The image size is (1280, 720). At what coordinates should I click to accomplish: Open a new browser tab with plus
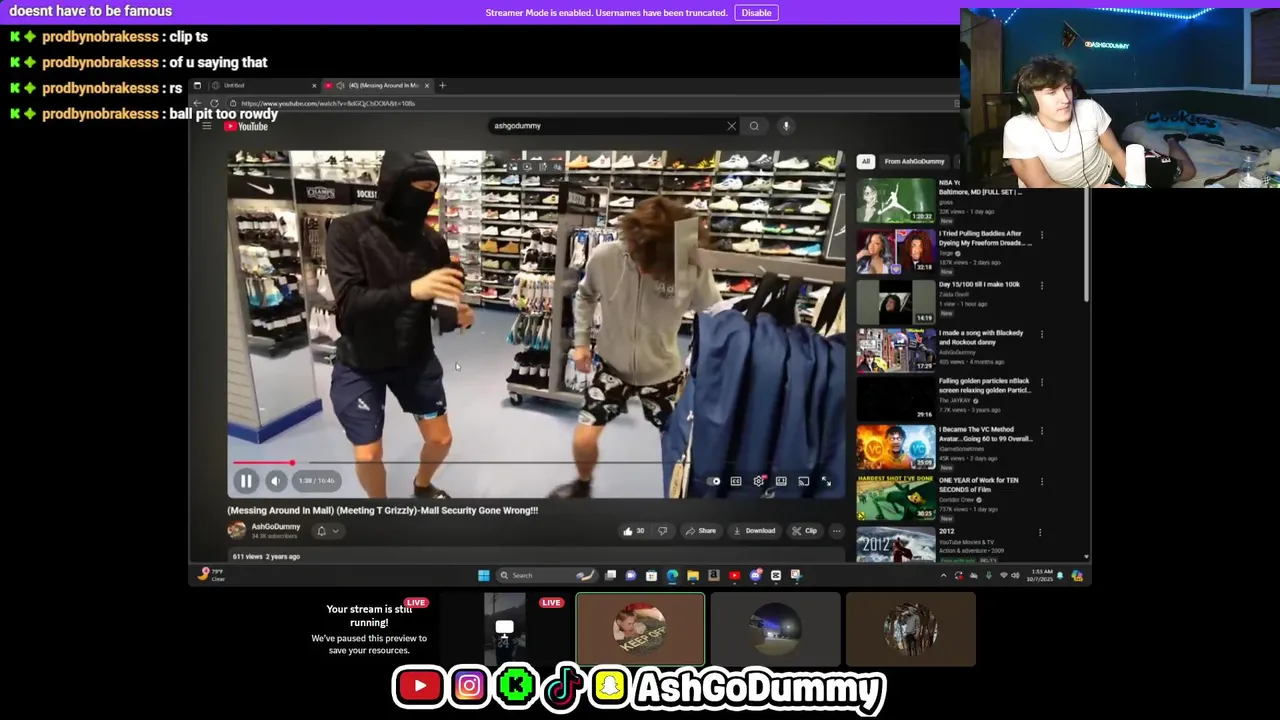442,86
